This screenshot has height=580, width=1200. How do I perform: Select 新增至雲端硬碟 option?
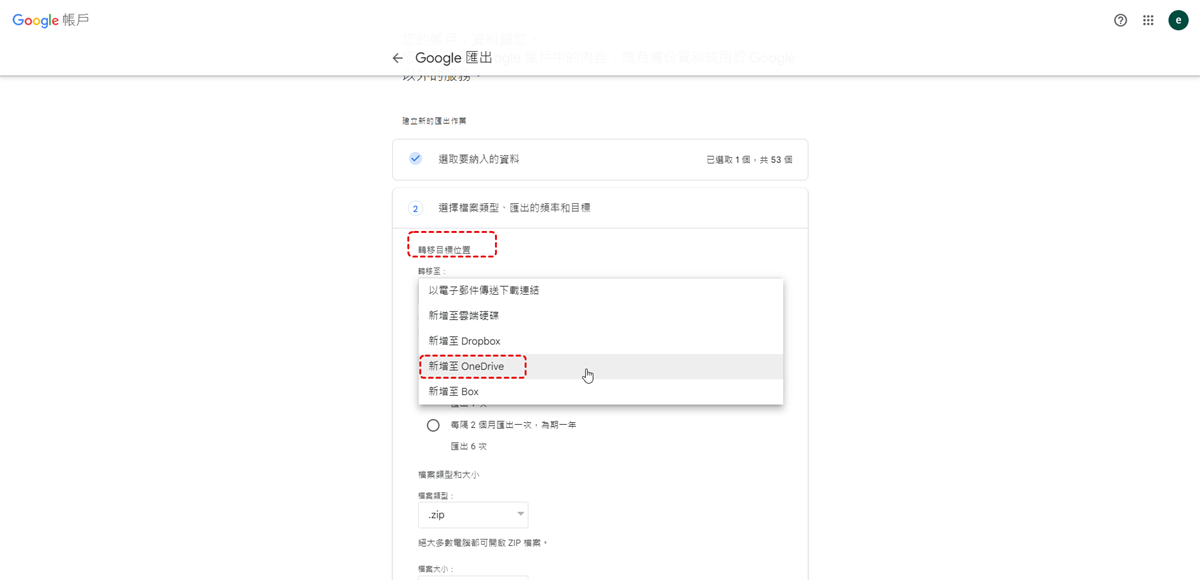[x=600, y=315]
